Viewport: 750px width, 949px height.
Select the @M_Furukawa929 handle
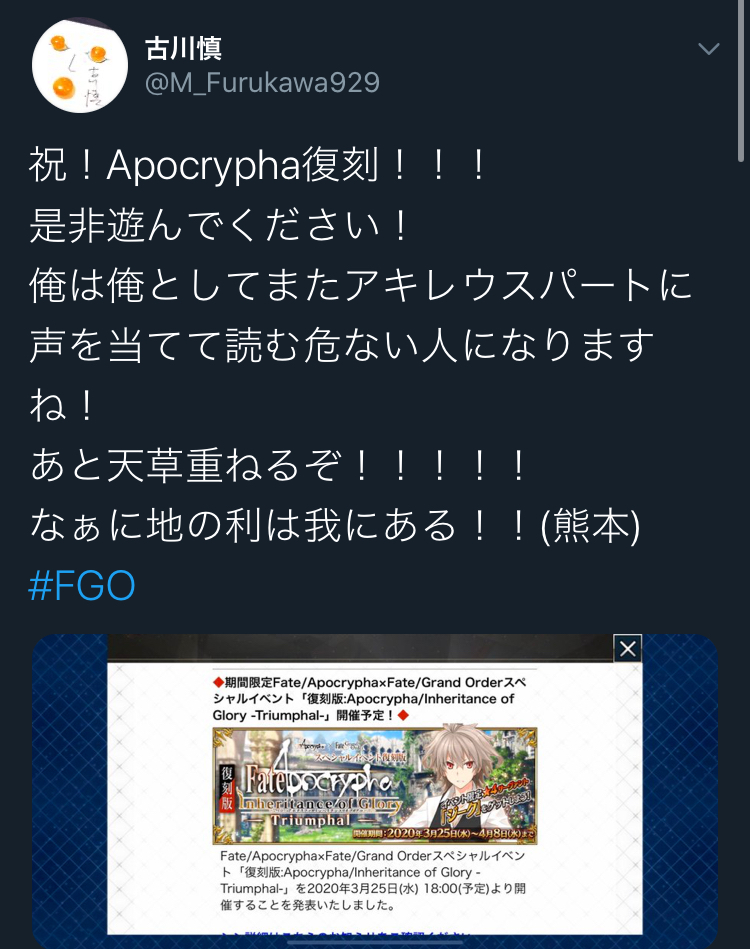(x=262, y=82)
